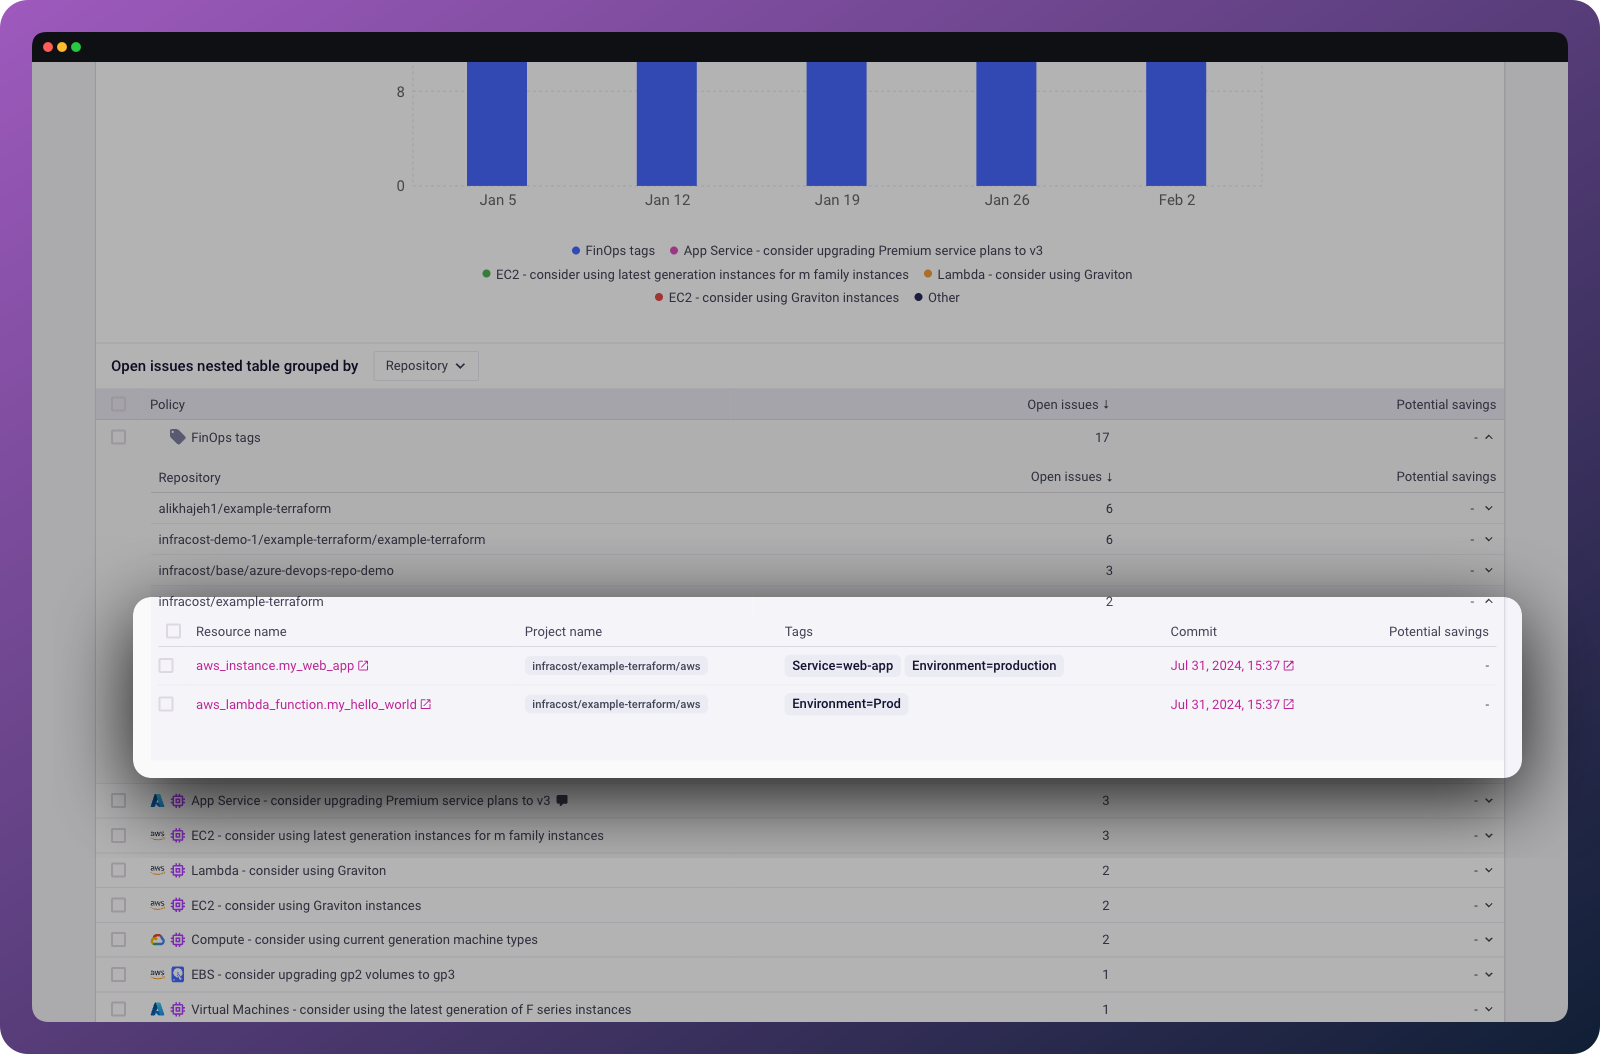Collapse the FinOps tags policy row

[1489, 437]
